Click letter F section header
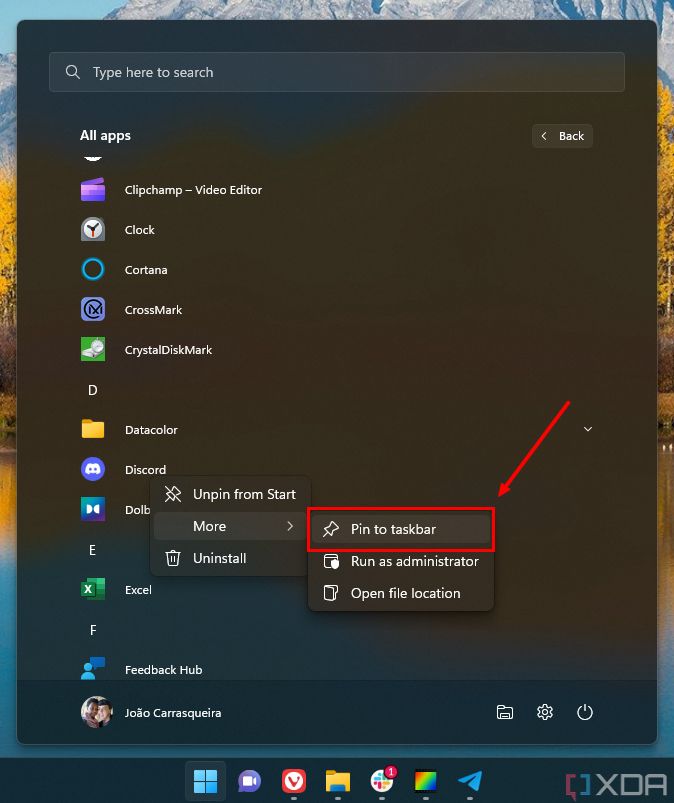This screenshot has height=803, width=674. (93, 630)
